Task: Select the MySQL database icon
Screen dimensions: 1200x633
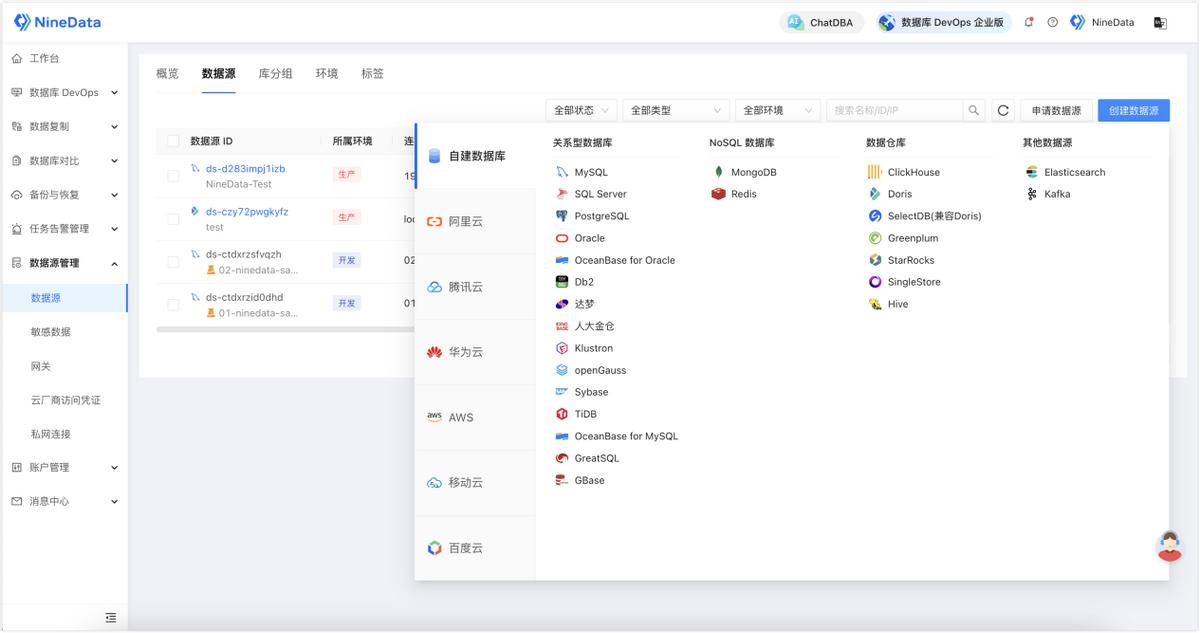Action: (563, 172)
